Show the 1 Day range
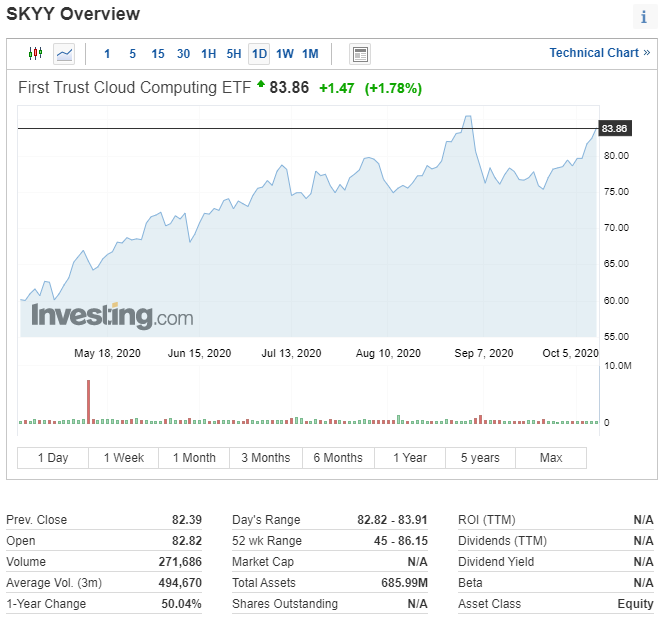 coord(53,458)
